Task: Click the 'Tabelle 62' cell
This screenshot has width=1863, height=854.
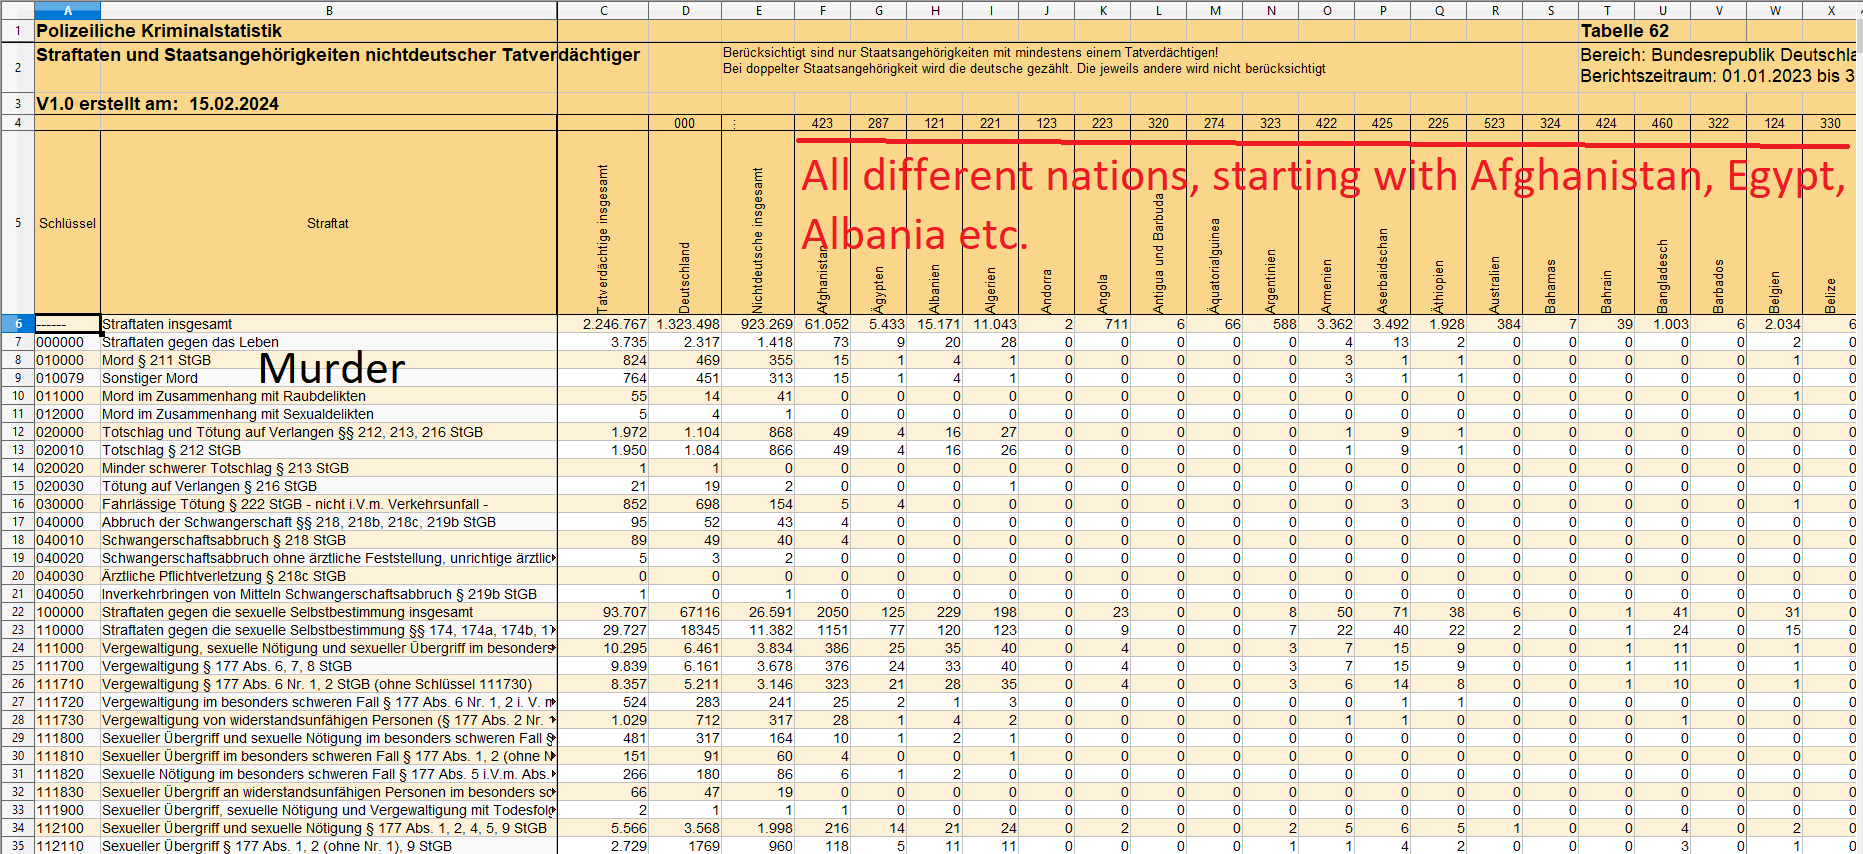Action: pyautogui.click(x=1624, y=31)
